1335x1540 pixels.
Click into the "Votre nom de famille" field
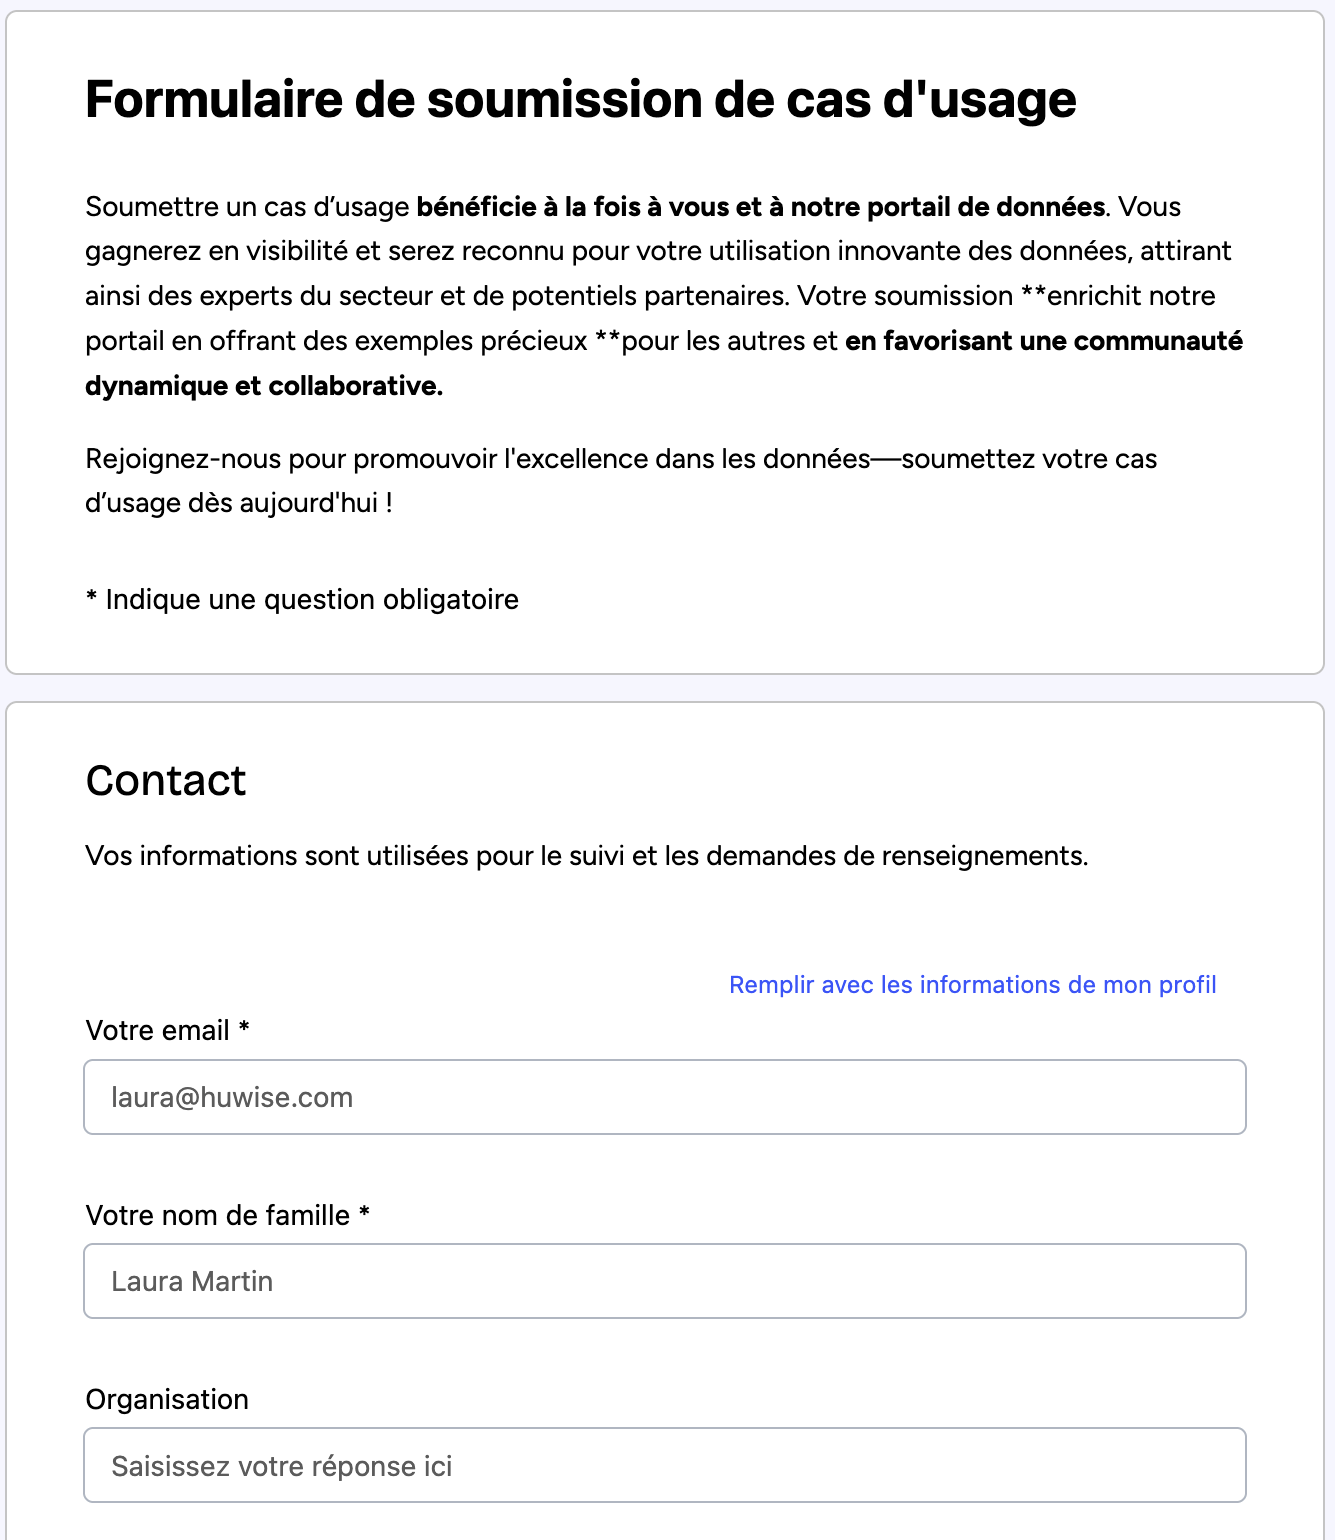click(x=665, y=1281)
